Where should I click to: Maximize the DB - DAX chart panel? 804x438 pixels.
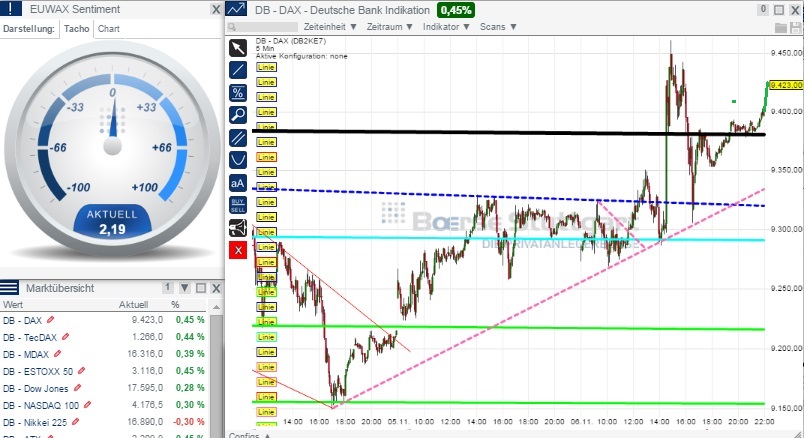(x=779, y=10)
